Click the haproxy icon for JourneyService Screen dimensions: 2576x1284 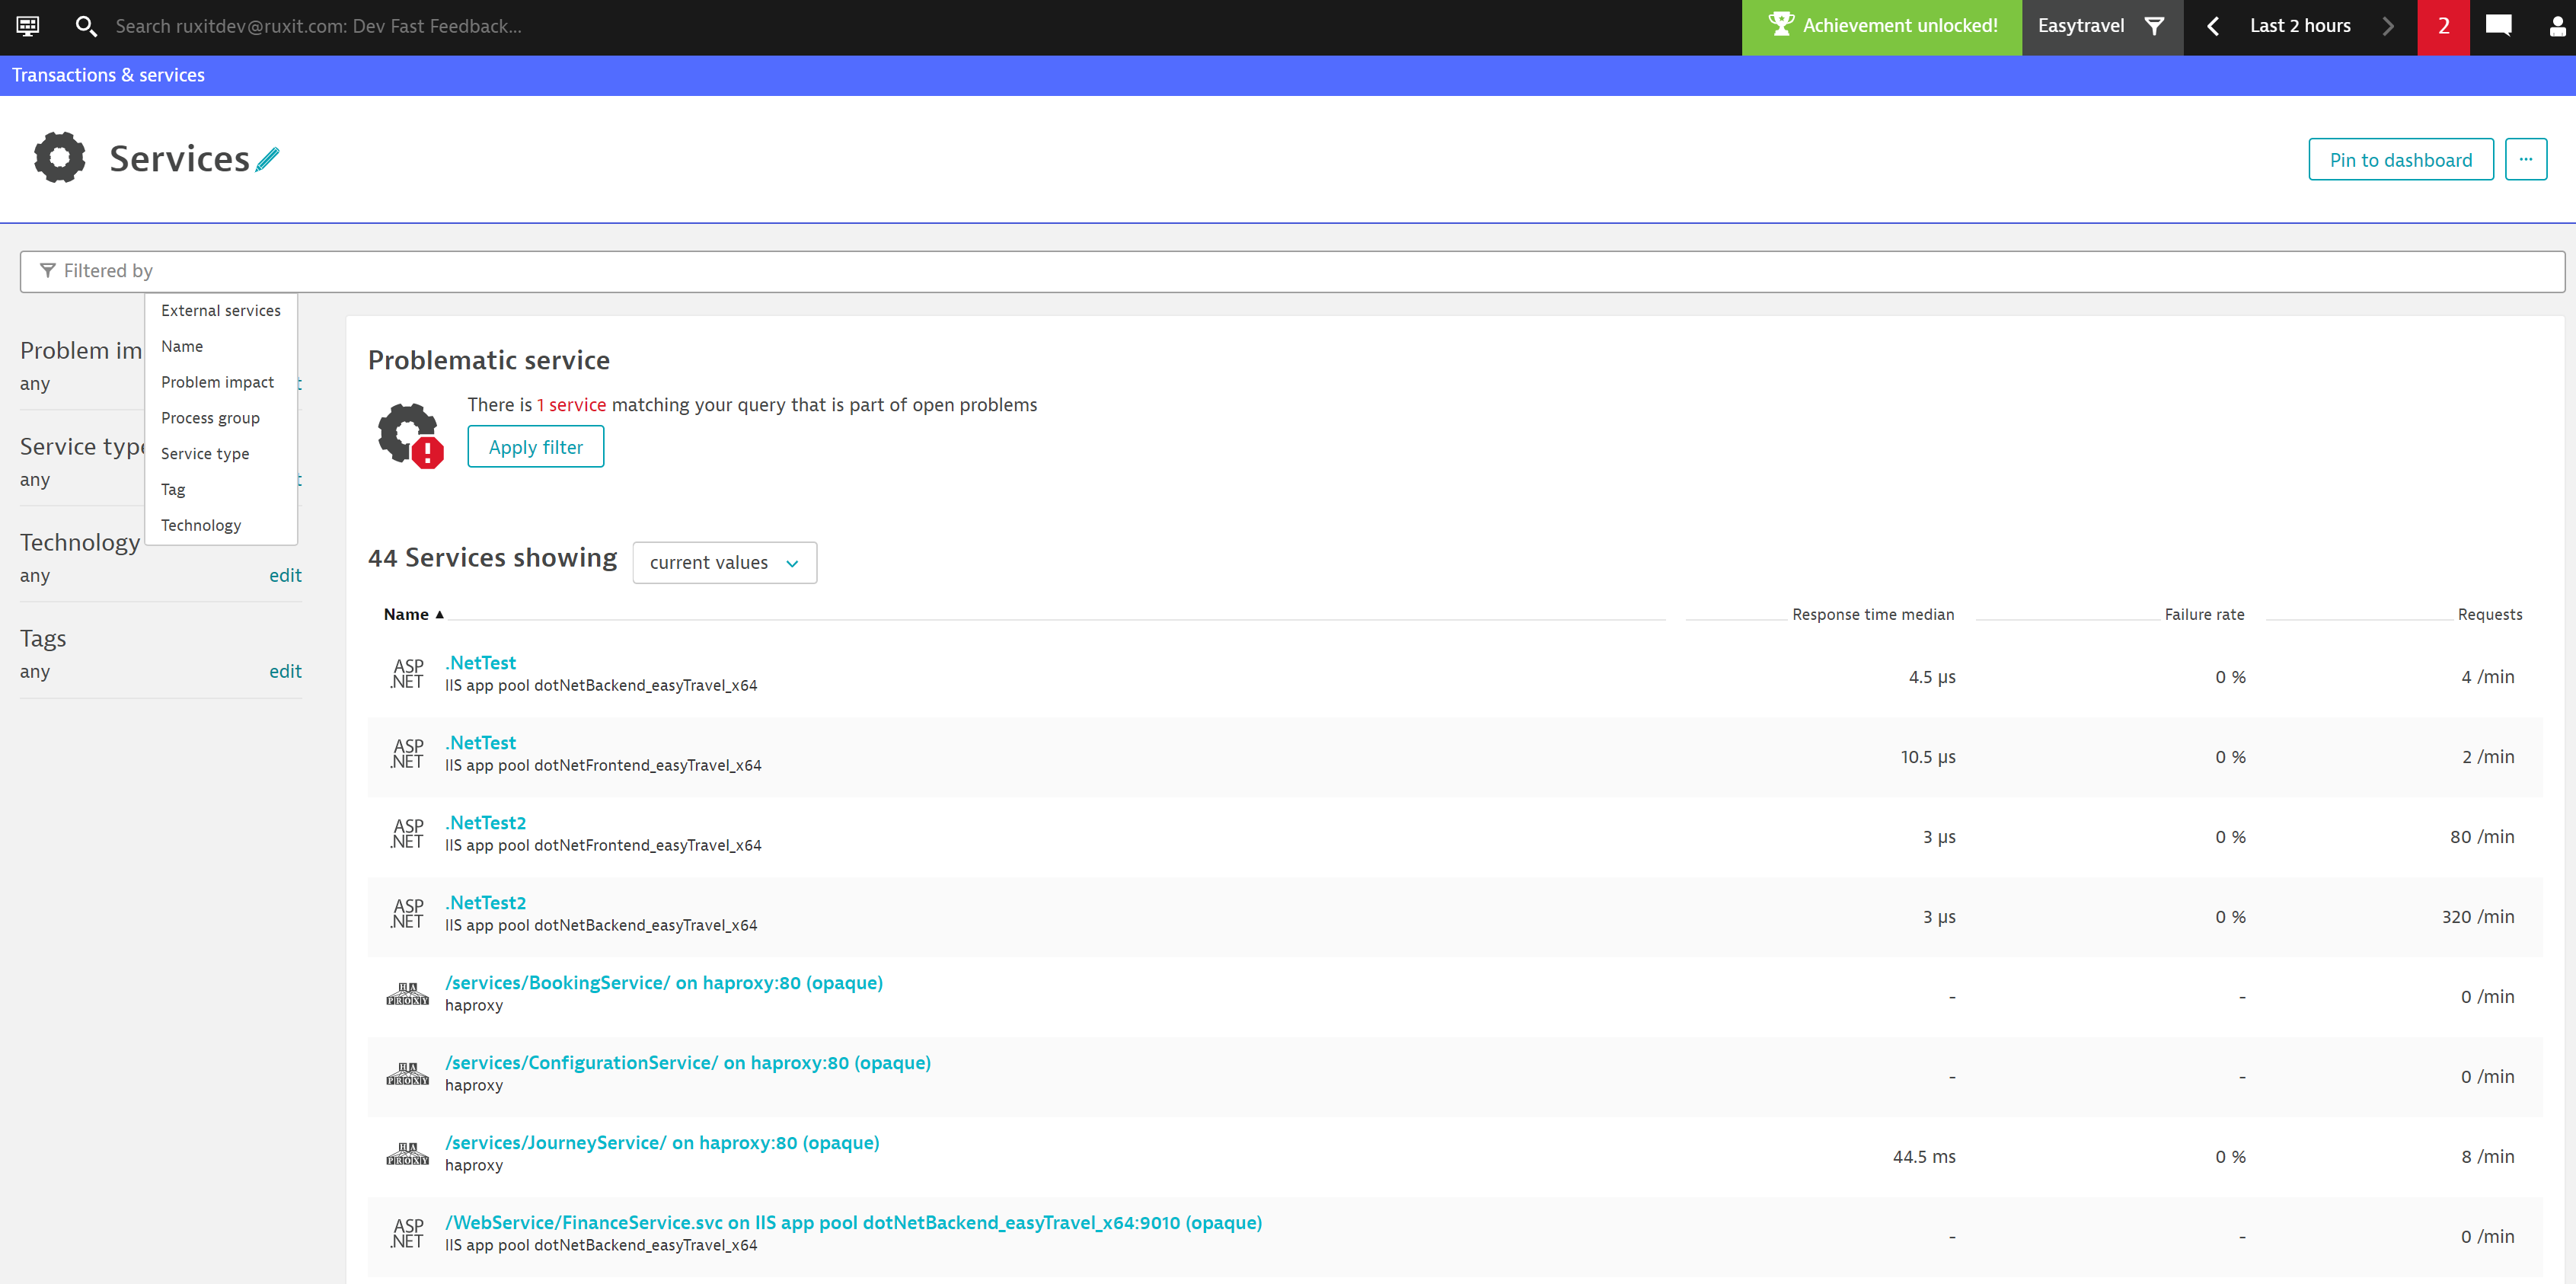(407, 1152)
